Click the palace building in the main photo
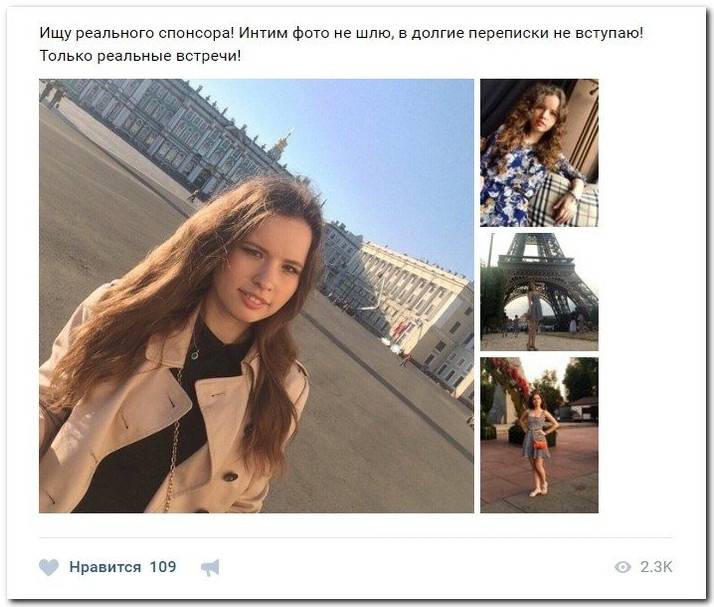Screen dimensions: 714x607 coord(173,132)
